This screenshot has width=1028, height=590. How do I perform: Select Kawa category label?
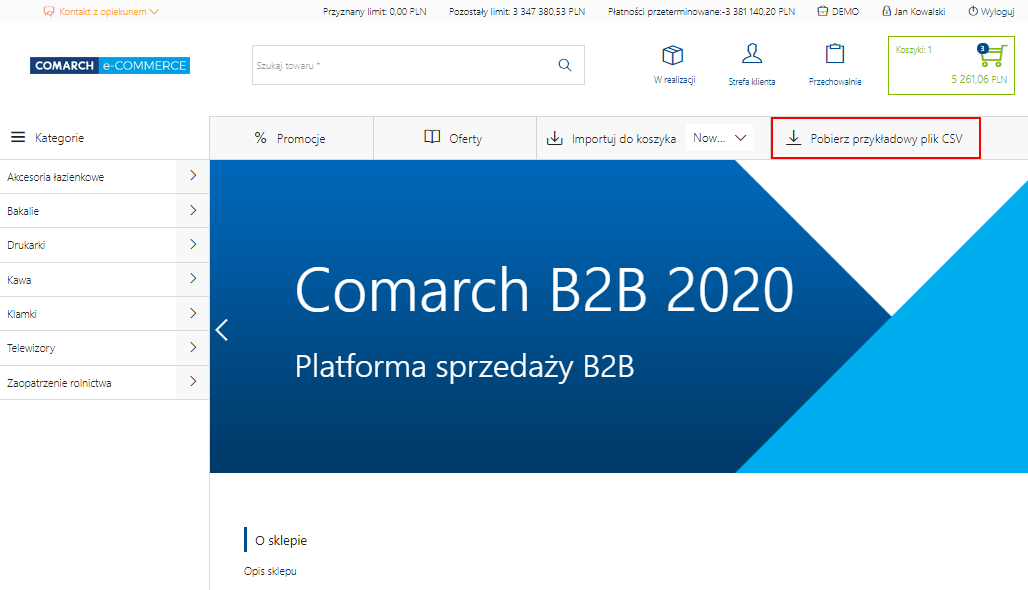[19, 280]
